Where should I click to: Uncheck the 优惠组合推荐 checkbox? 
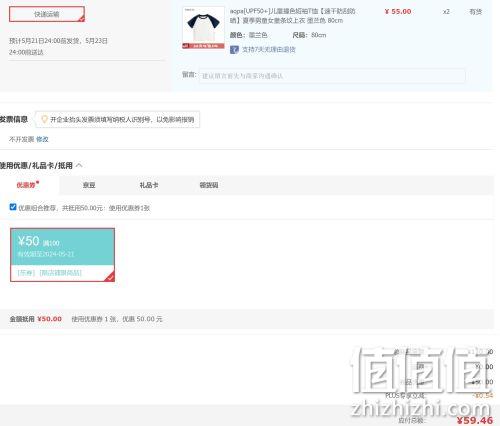[13, 207]
